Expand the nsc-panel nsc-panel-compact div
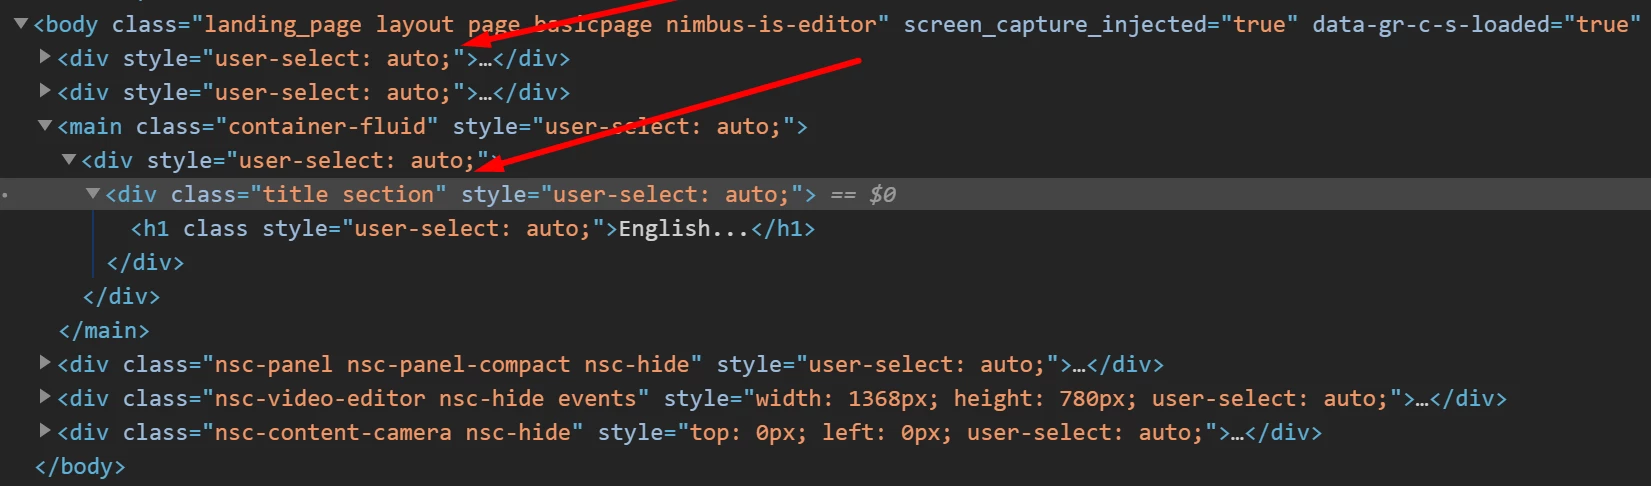 45,363
